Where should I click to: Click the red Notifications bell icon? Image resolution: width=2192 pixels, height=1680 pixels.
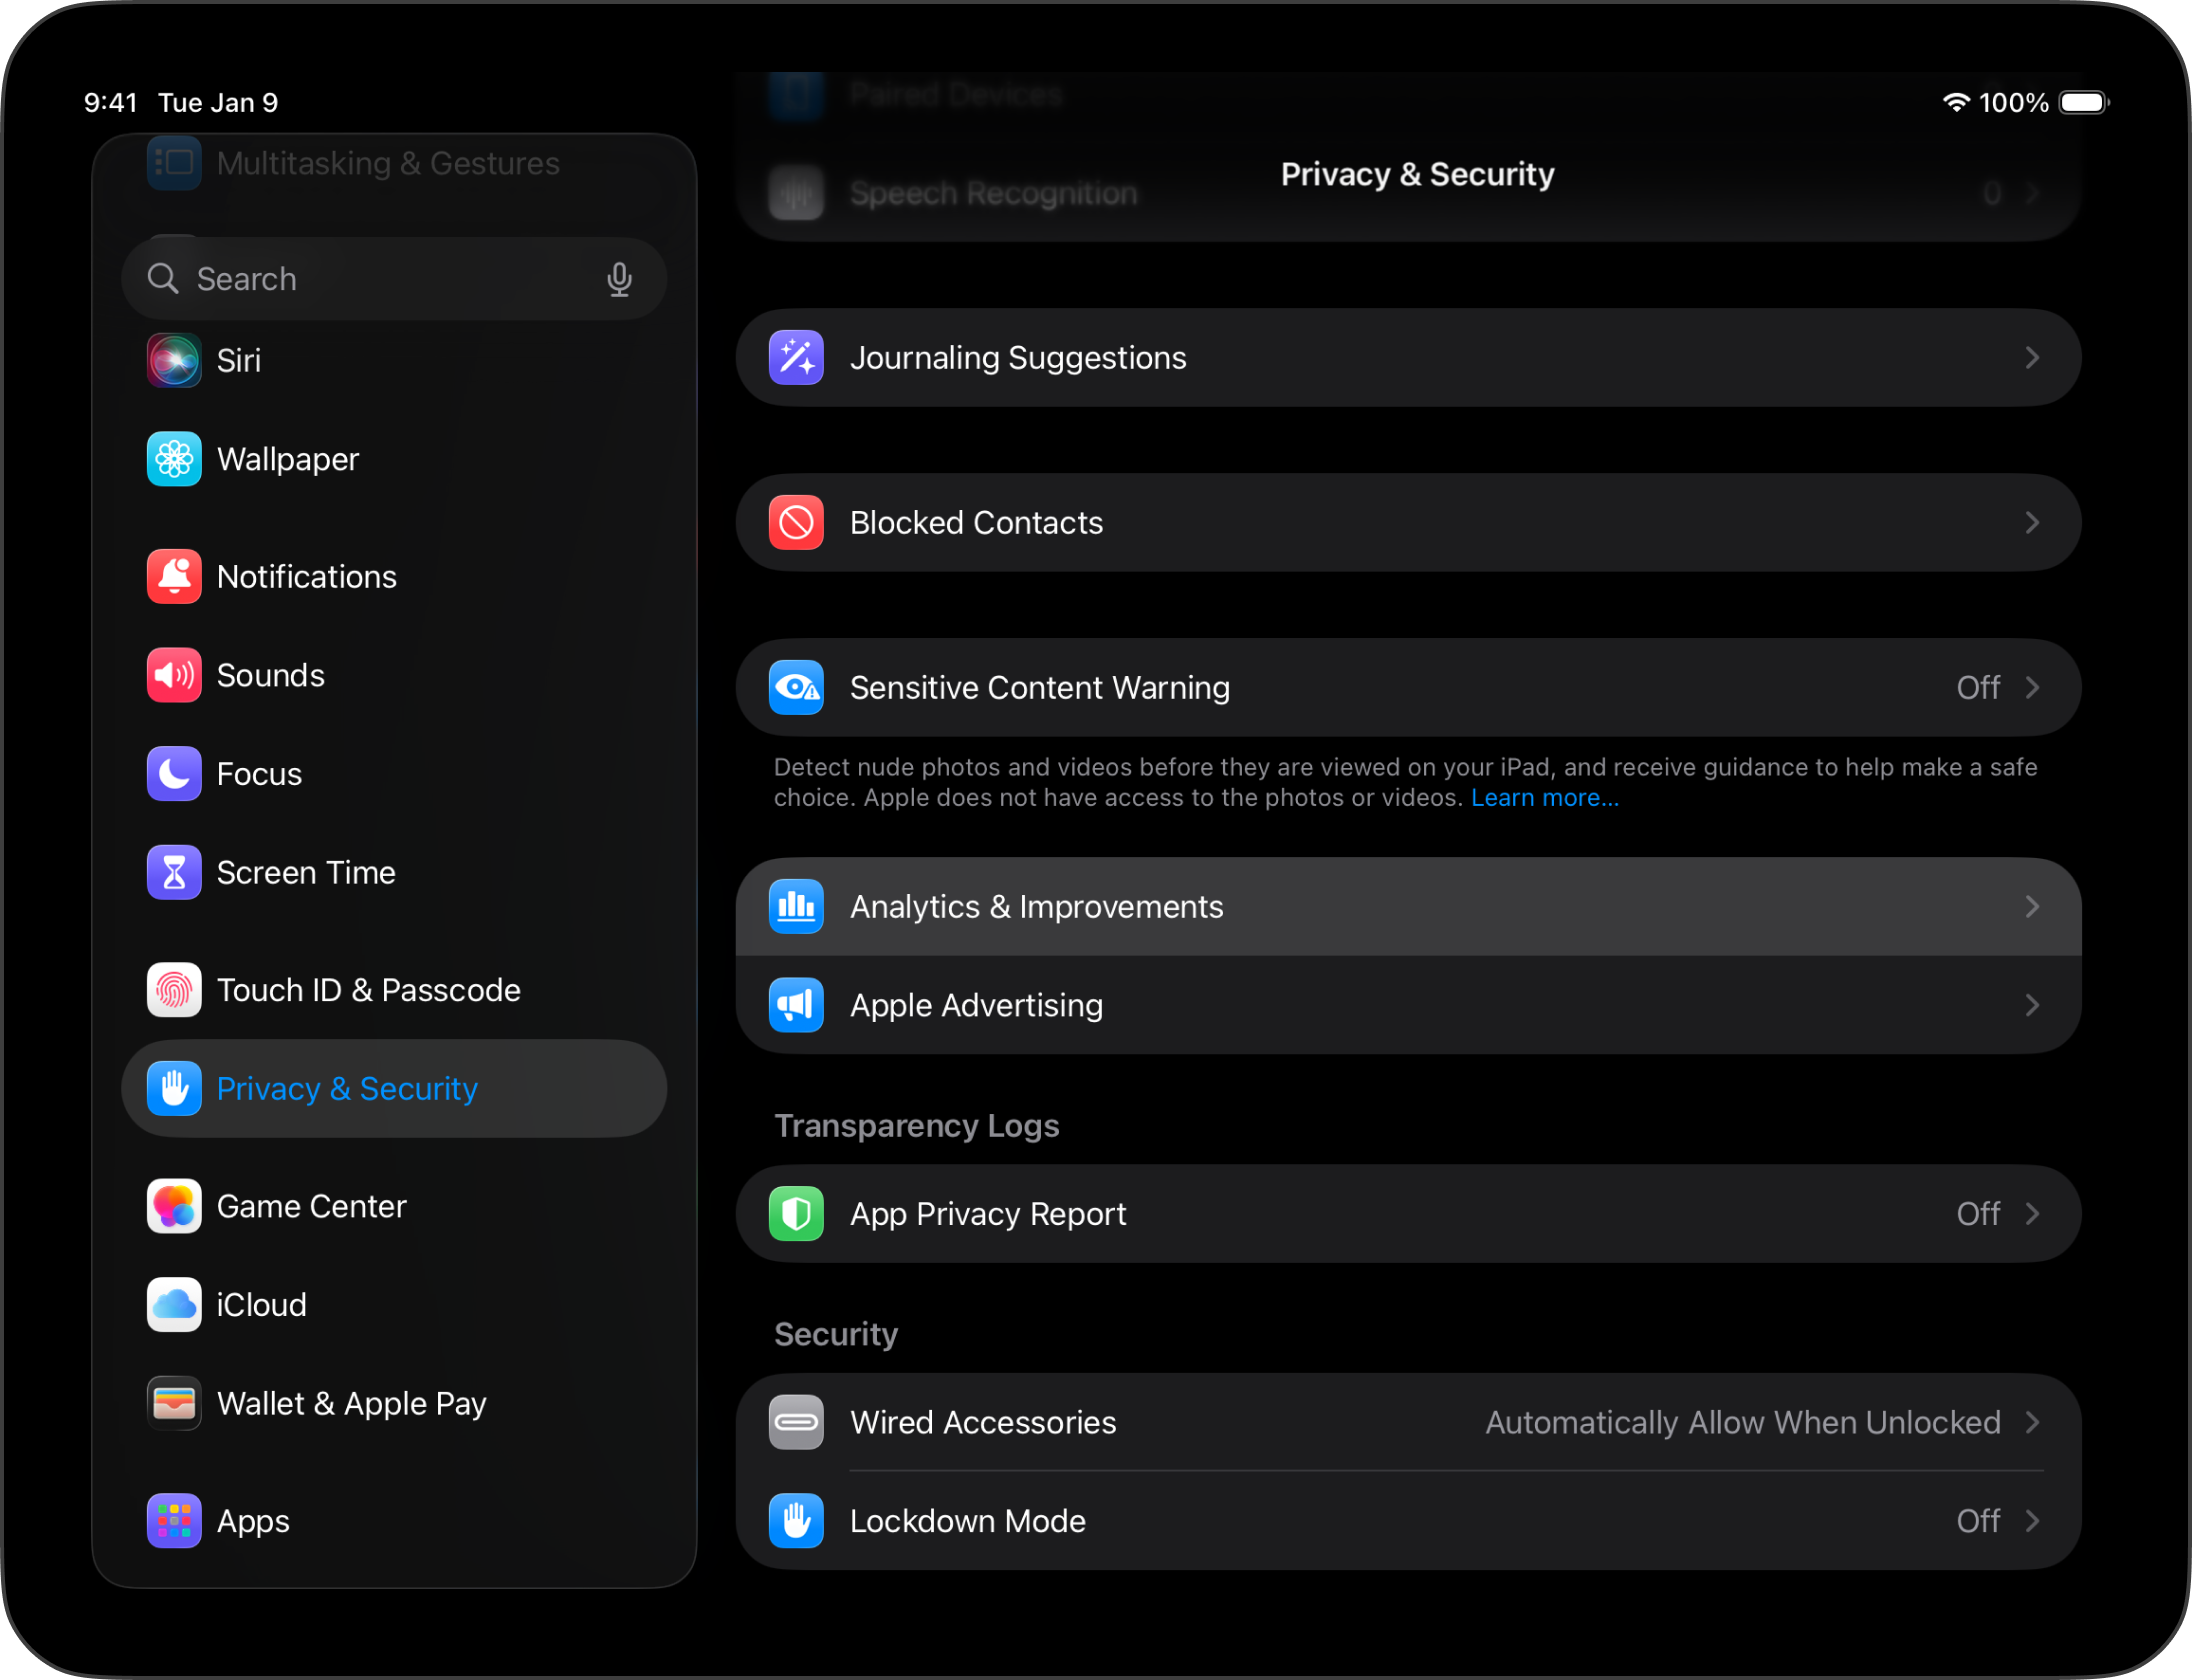174,576
